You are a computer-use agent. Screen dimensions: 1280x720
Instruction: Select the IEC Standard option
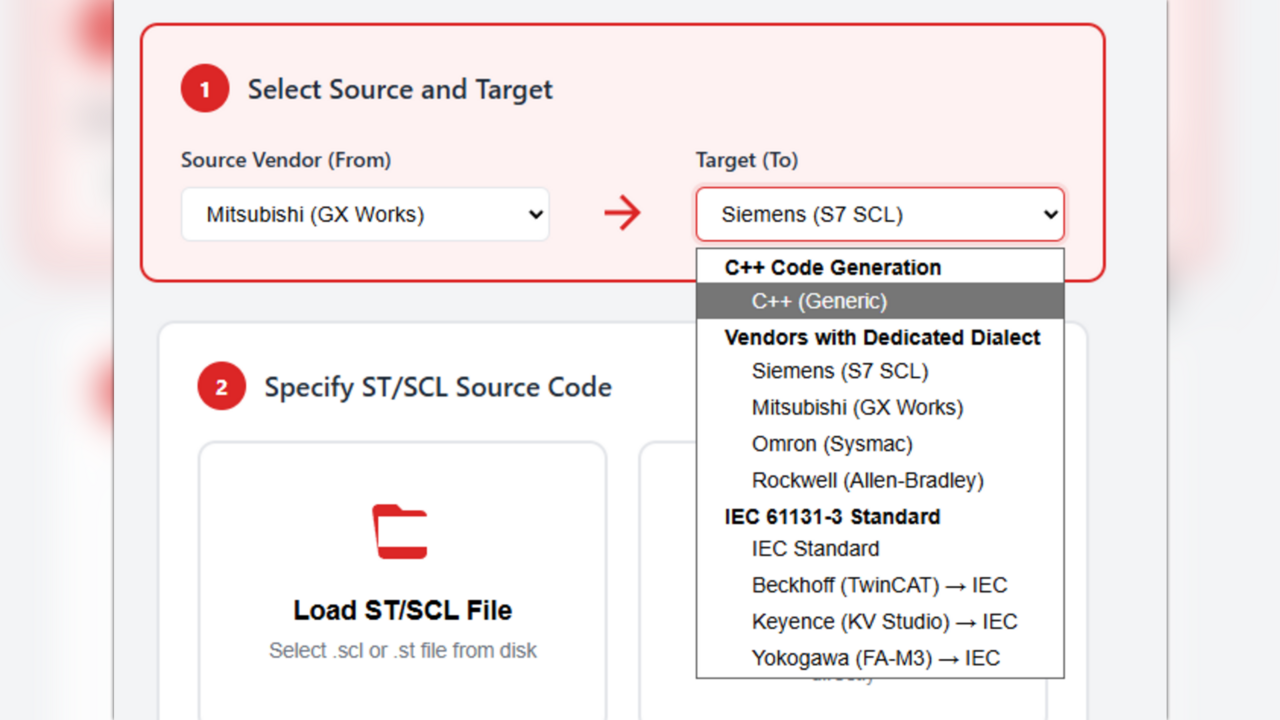(x=815, y=549)
